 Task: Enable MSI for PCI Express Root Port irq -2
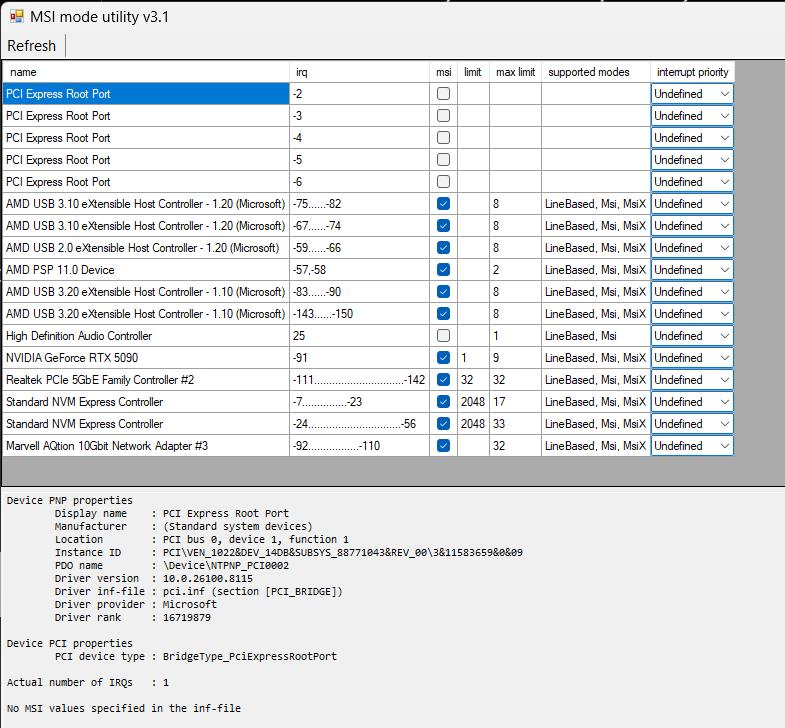pos(443,94)
